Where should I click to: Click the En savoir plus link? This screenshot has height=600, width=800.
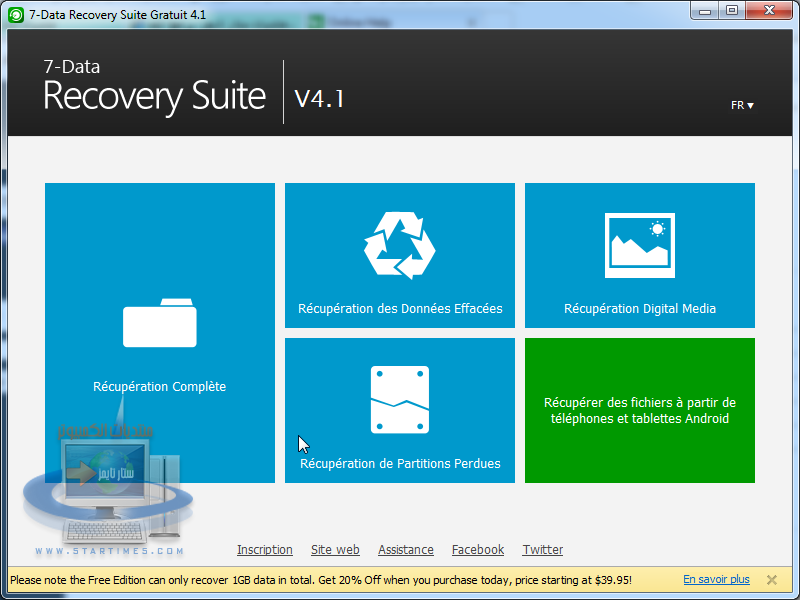coord(716,579)
